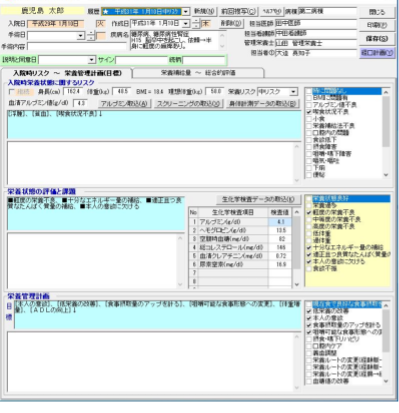Click the plan list scrollbar down arrow

pos(386,381)
